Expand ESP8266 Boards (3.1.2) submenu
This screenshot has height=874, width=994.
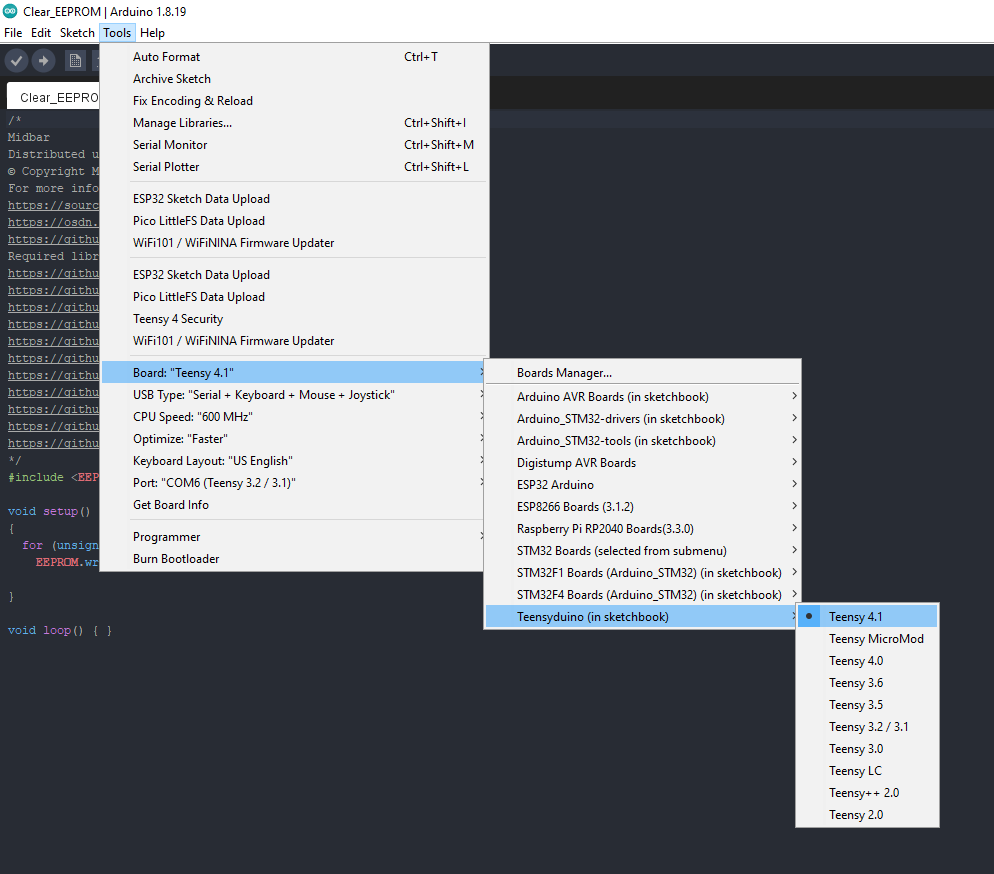point(642,506)
